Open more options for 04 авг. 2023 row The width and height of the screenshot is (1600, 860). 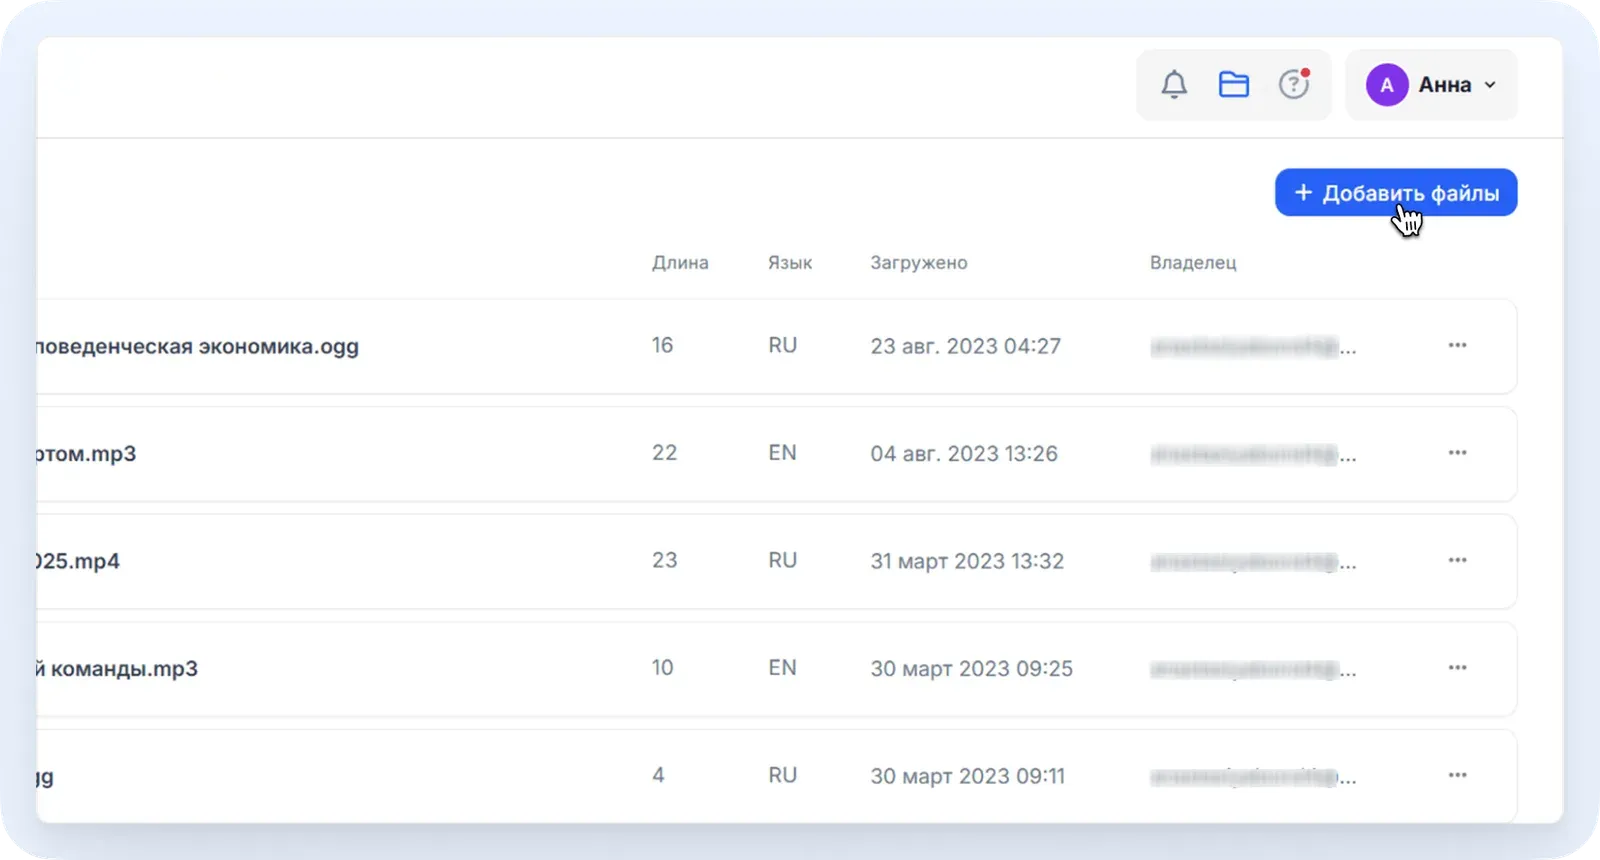point(1457,453)
